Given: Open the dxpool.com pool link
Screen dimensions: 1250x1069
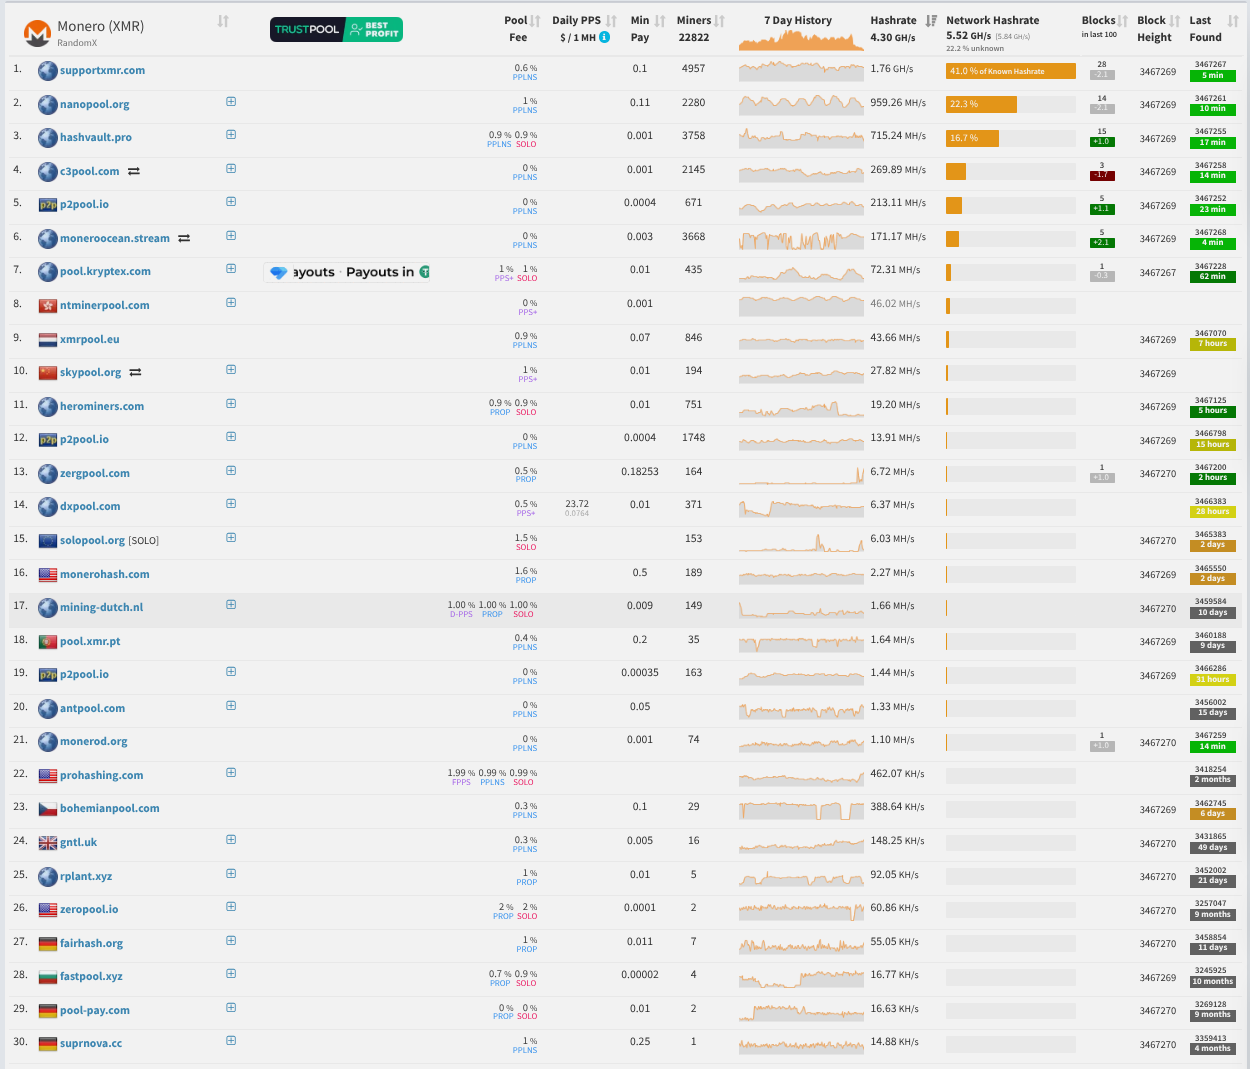Looking at the screenshot, I should [90, 506].
